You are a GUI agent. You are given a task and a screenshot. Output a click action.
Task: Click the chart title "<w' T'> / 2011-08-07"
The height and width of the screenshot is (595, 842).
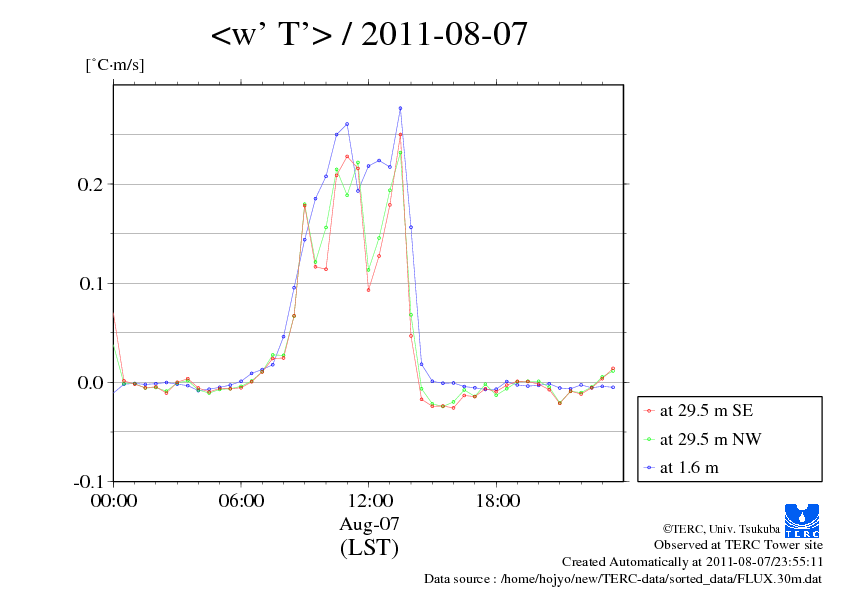(x=369, y=34)
